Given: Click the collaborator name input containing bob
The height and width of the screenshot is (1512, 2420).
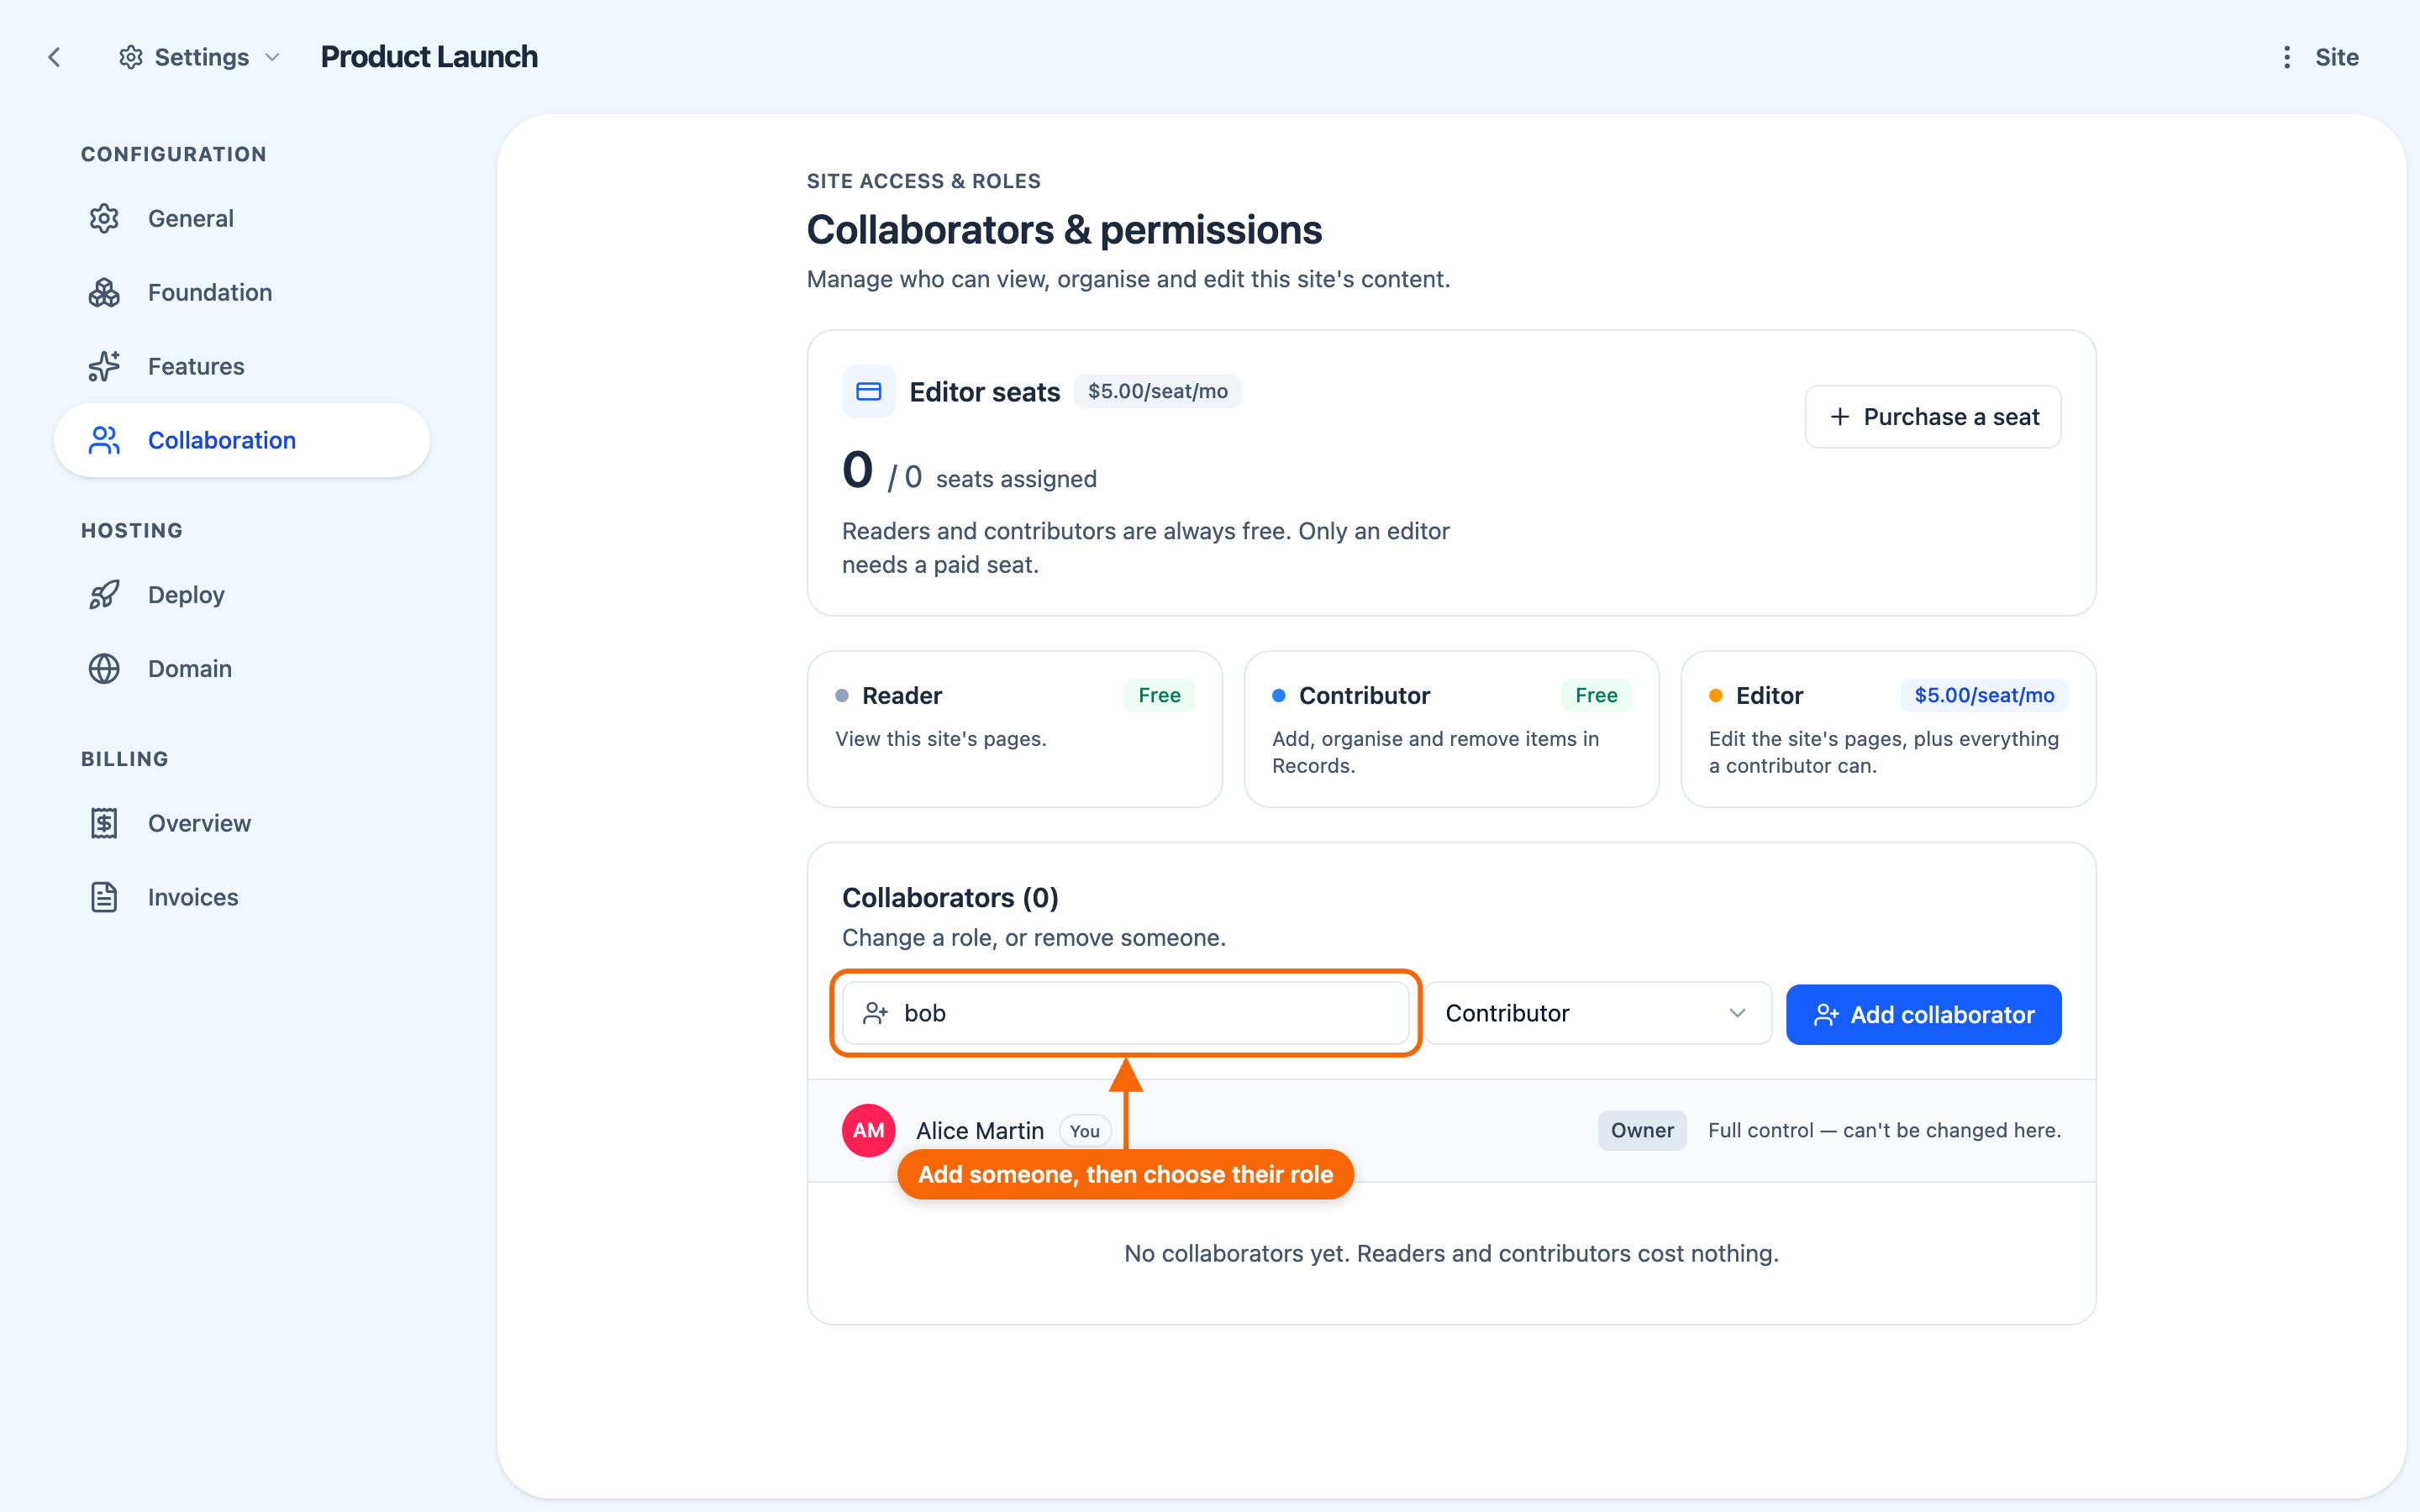Looking at the screenshot, I should coord(1125,1013).
